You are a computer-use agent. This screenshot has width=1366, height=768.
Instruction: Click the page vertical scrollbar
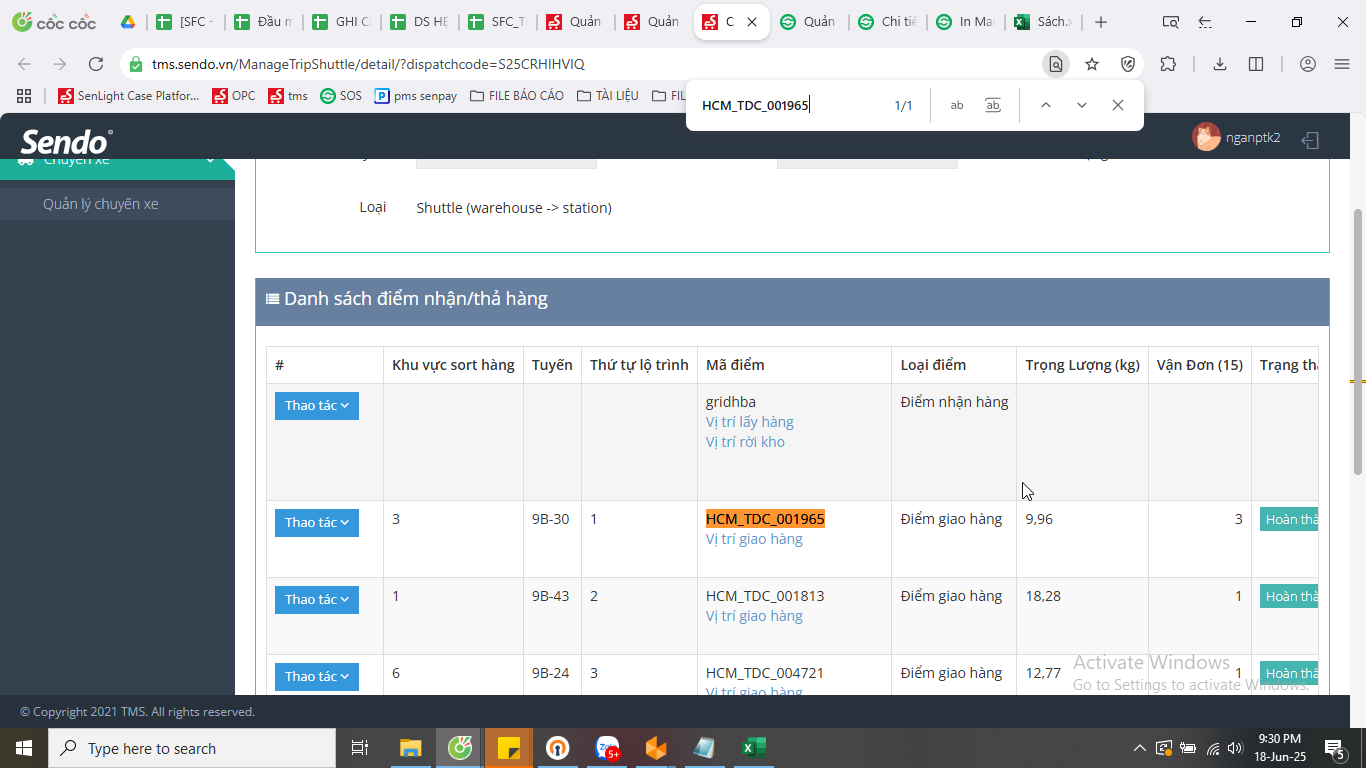pyautogui.click(x=1357, y=340)
